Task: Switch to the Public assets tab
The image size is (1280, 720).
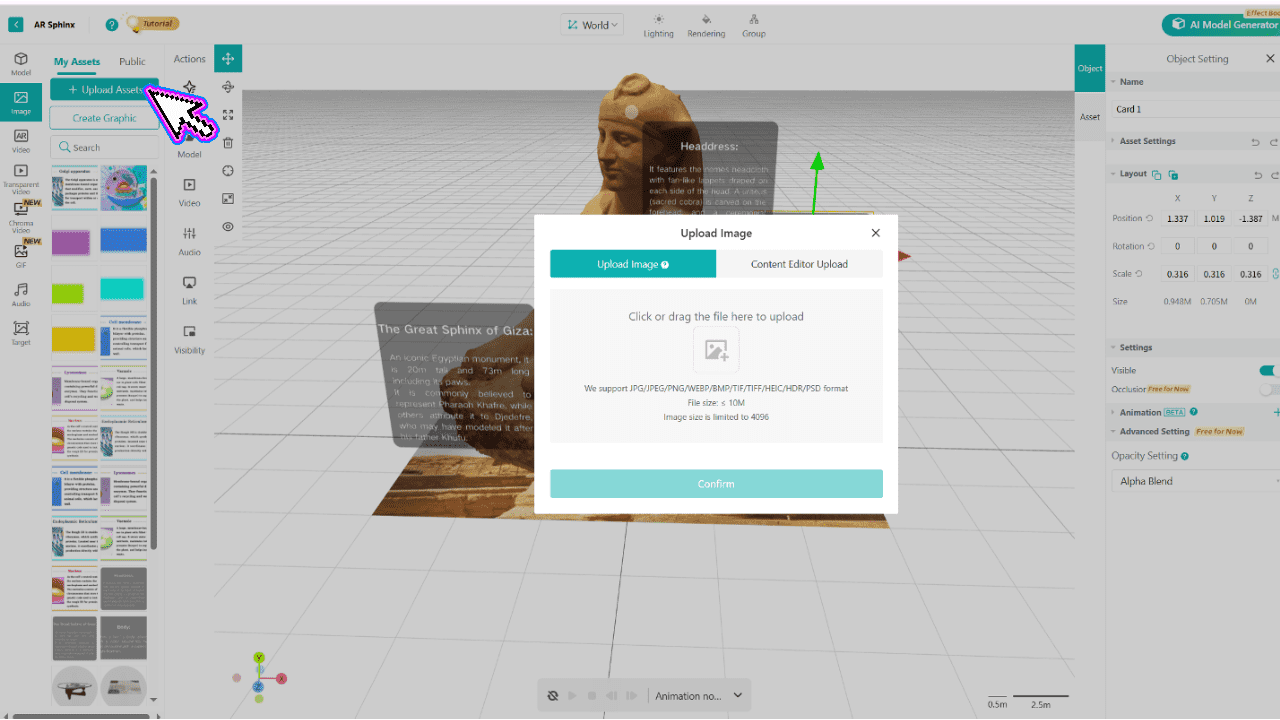Action: [132, 61]
